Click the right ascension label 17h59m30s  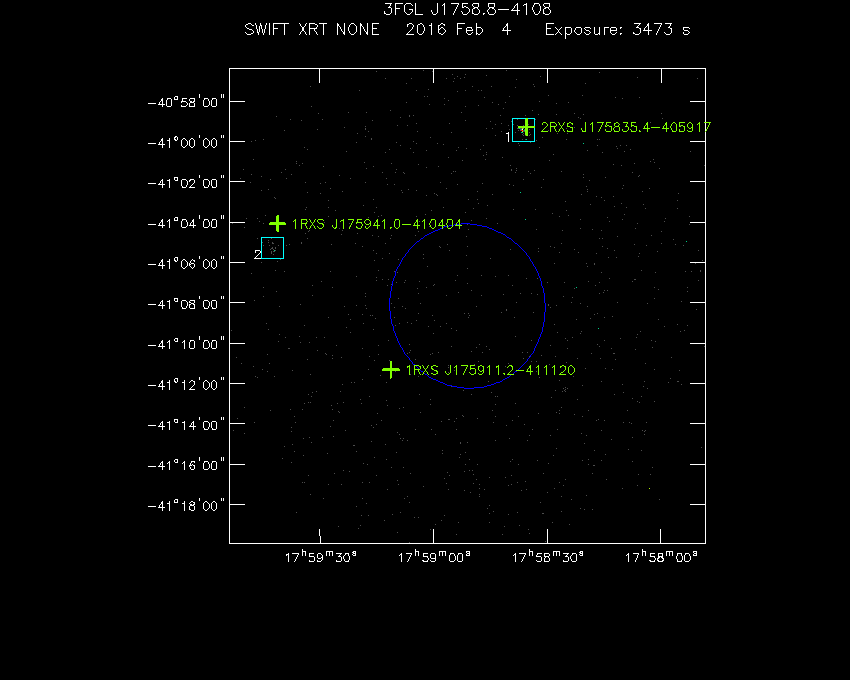[321, 557]
